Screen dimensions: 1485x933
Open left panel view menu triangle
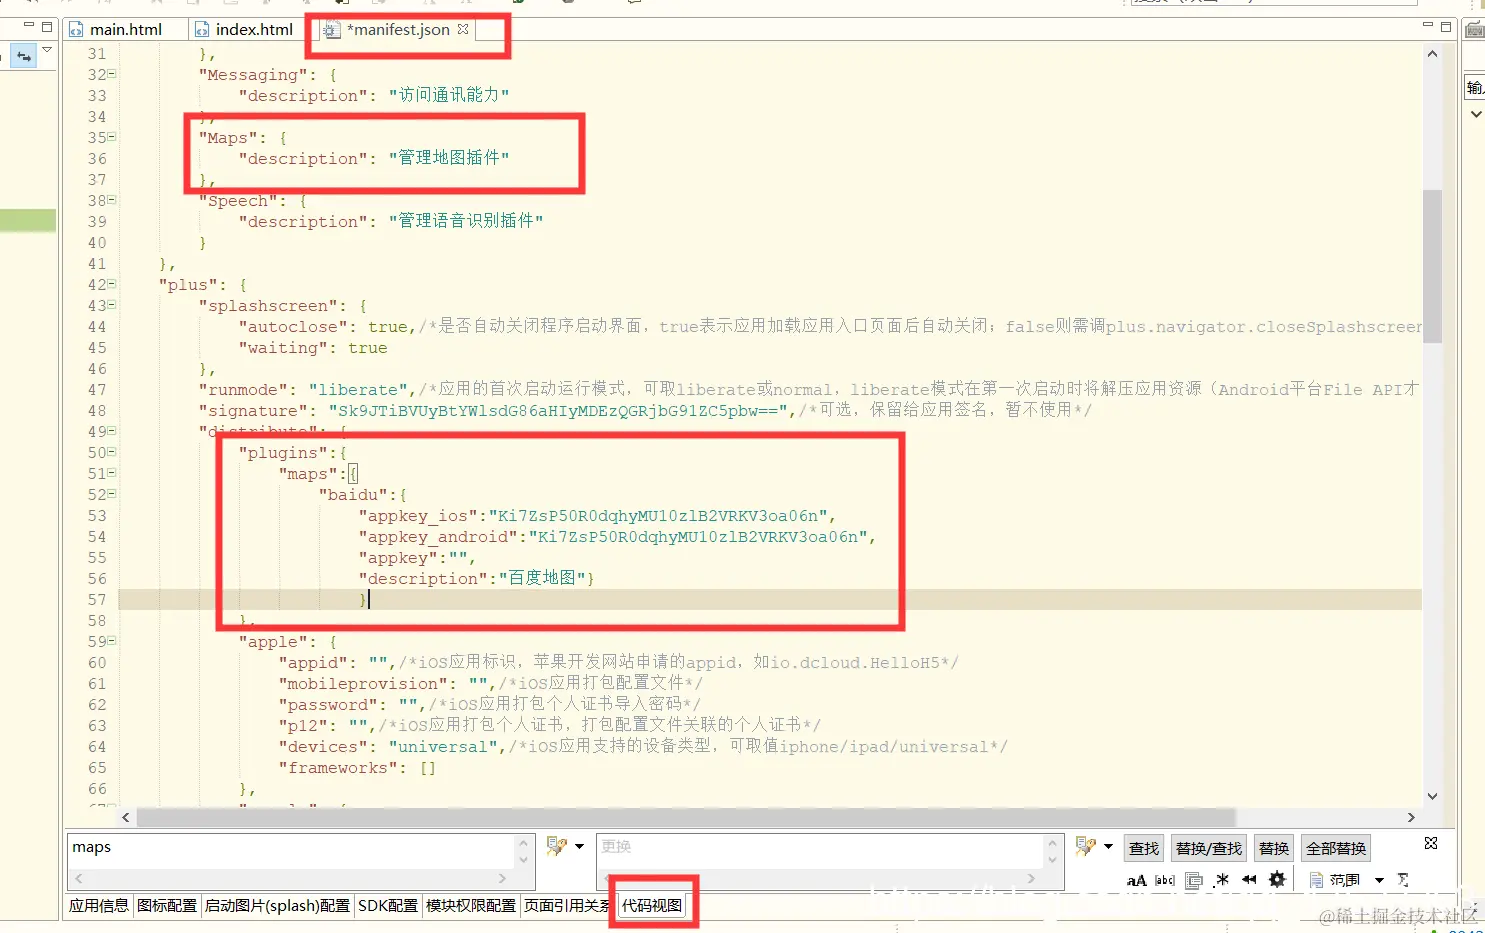click(47, 50)
